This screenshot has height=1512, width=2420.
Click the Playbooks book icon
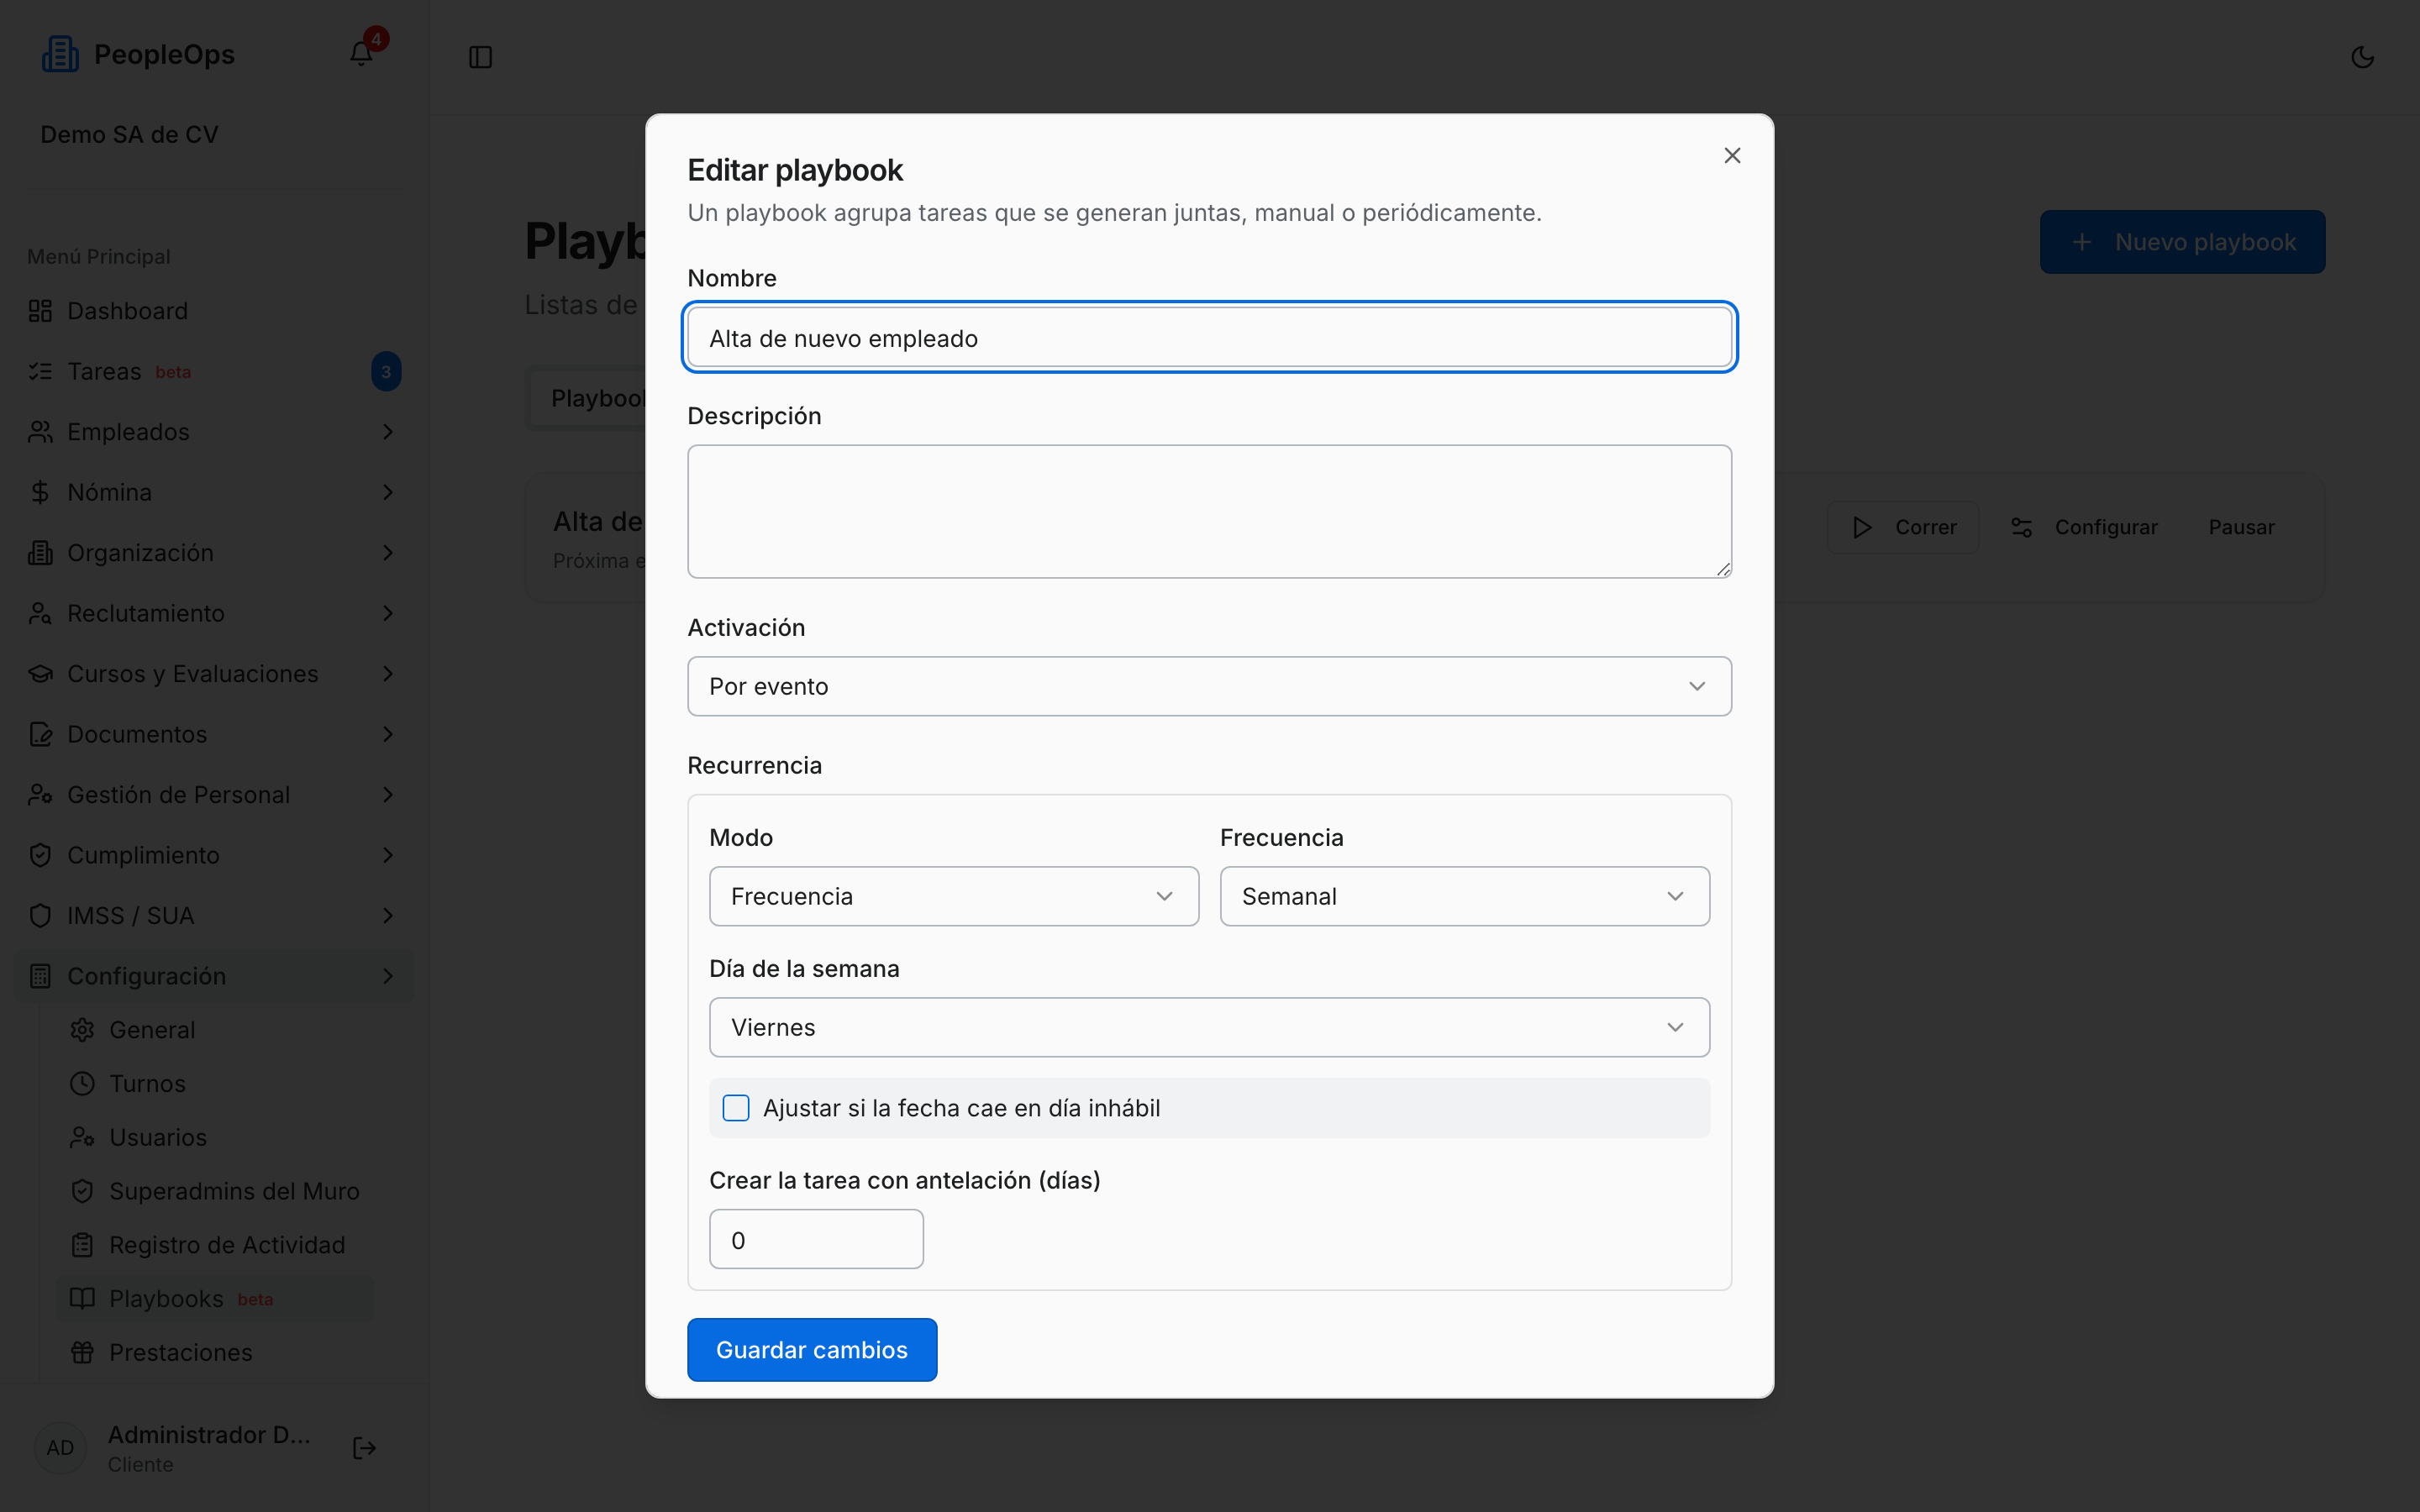(x=82, y=1299)
